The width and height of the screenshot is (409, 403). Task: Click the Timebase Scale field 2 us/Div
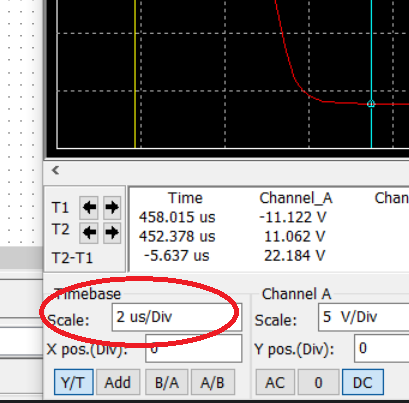tap(177, 317)
